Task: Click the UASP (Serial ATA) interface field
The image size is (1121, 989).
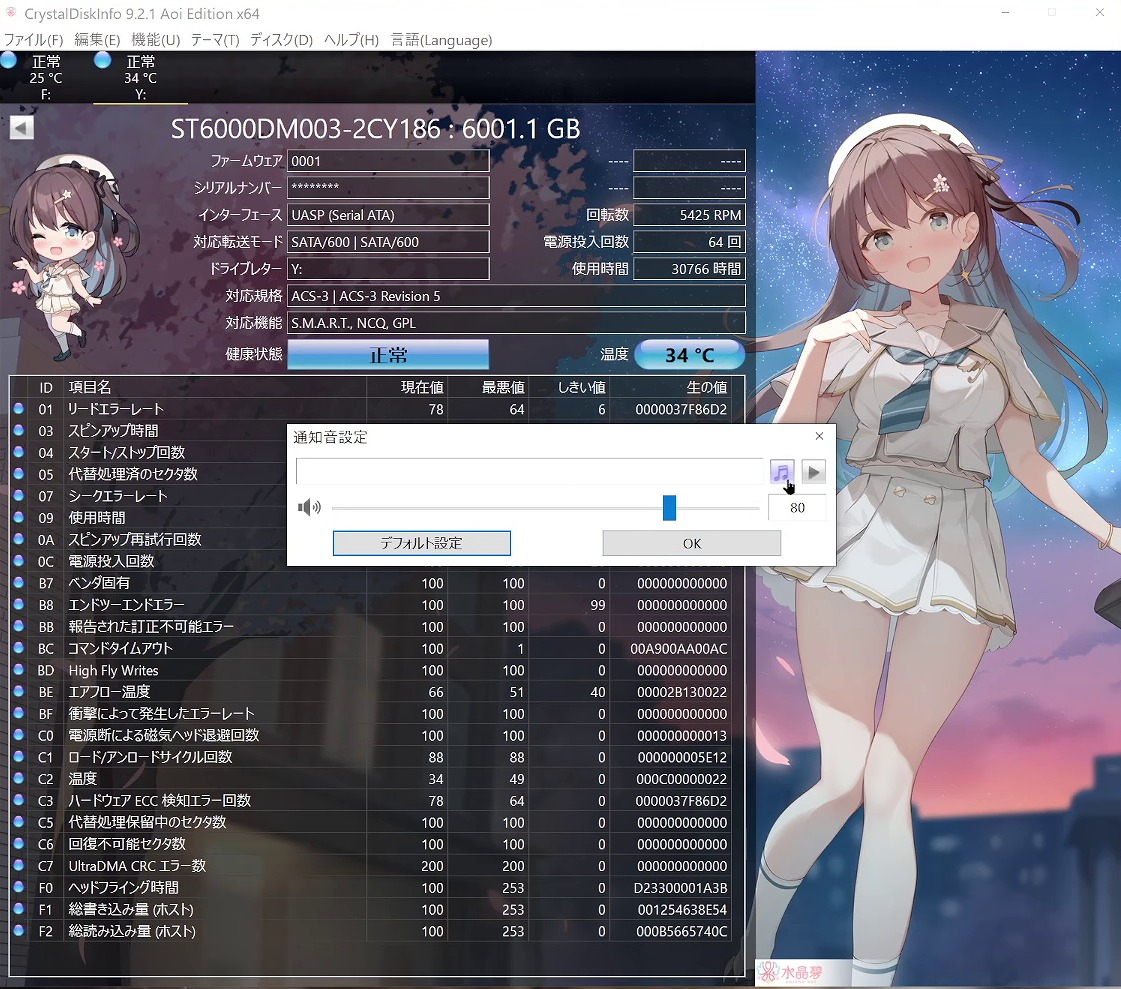Action: pos(388,215)
